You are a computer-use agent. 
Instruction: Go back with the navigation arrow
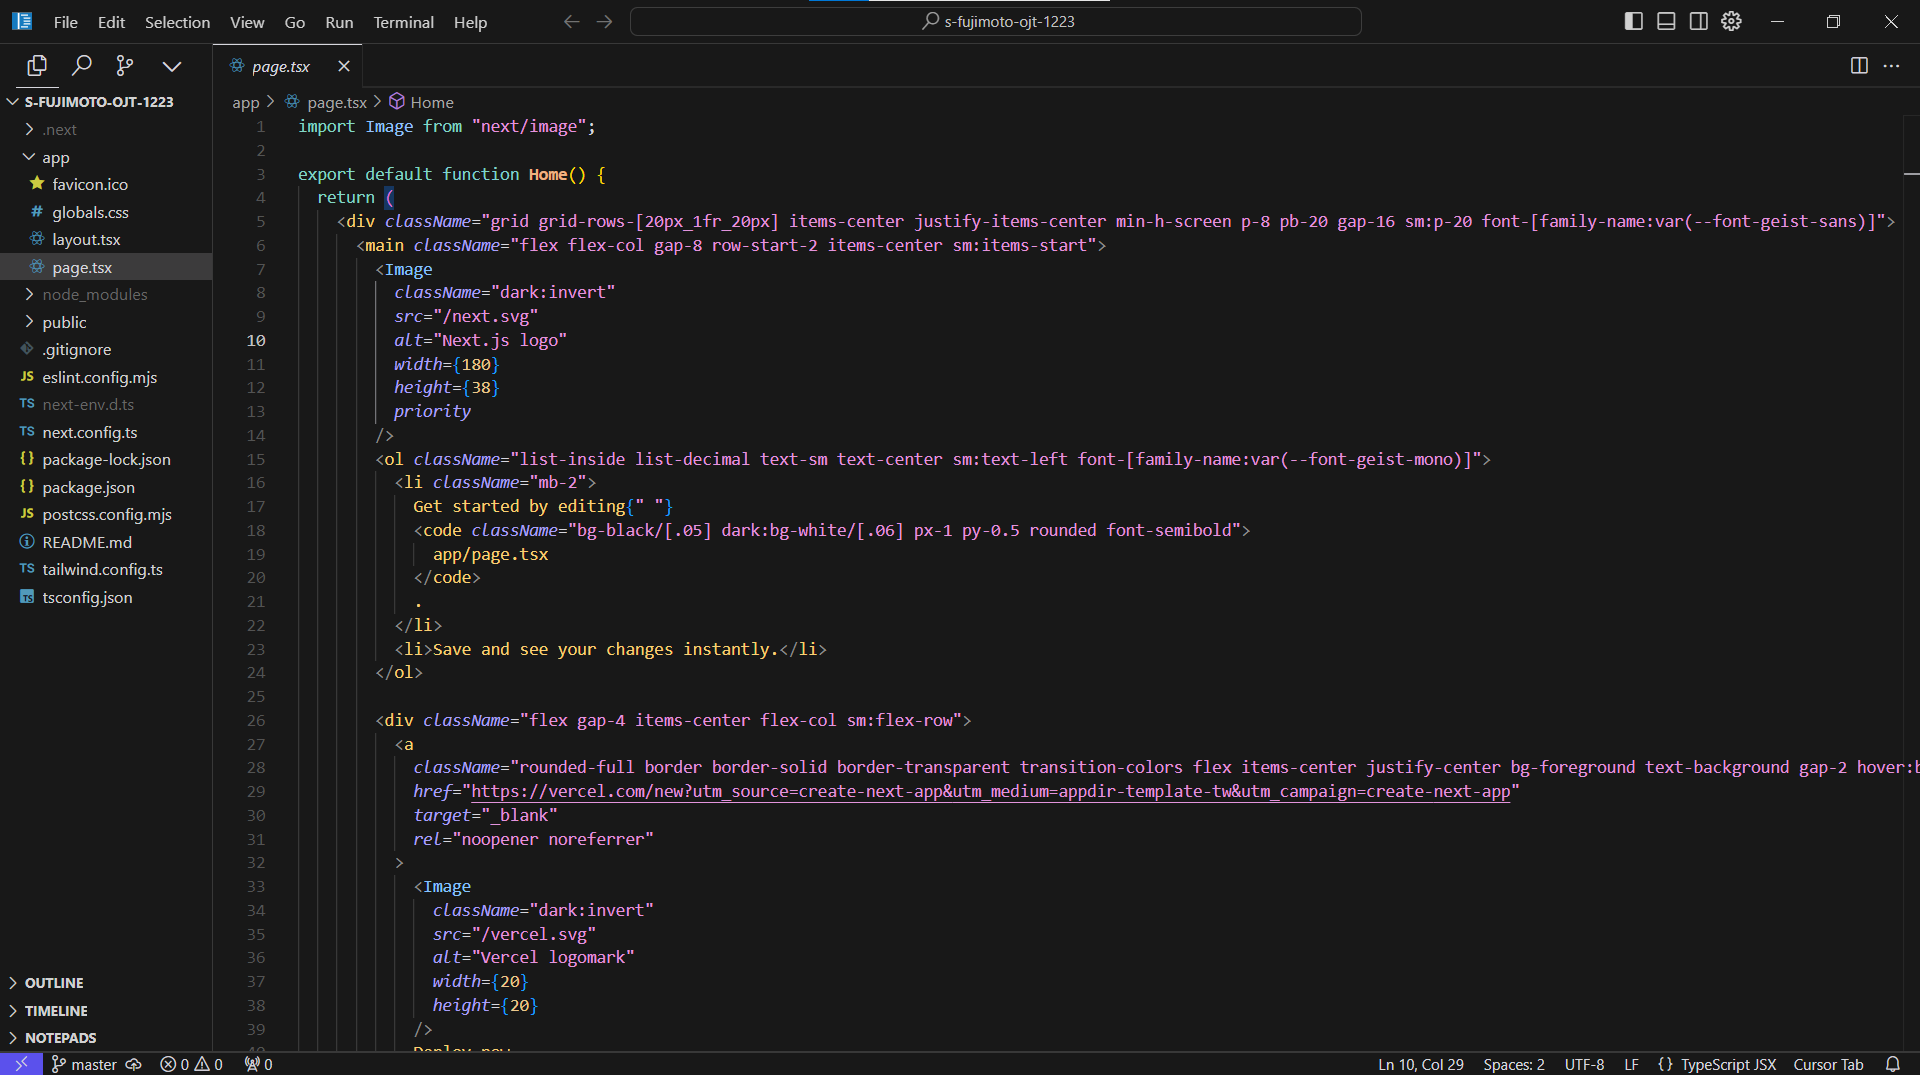pos(571,21)
